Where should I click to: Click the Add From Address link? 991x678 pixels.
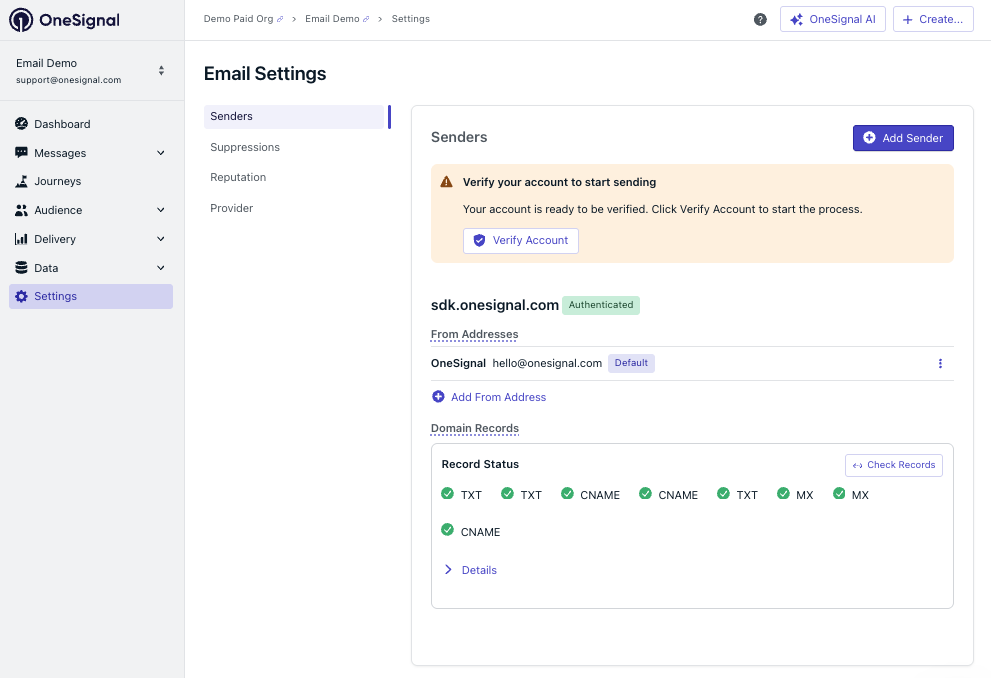(x=498, y=397)
